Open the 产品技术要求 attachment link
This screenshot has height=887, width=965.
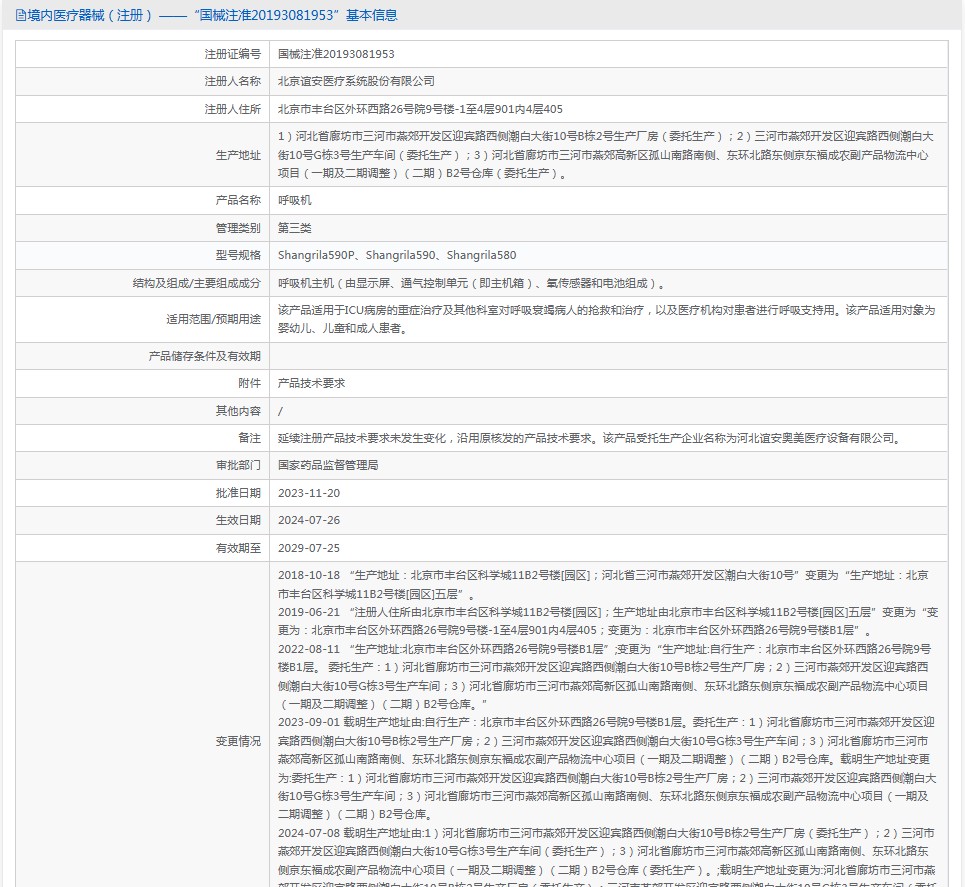pos(311,383)
